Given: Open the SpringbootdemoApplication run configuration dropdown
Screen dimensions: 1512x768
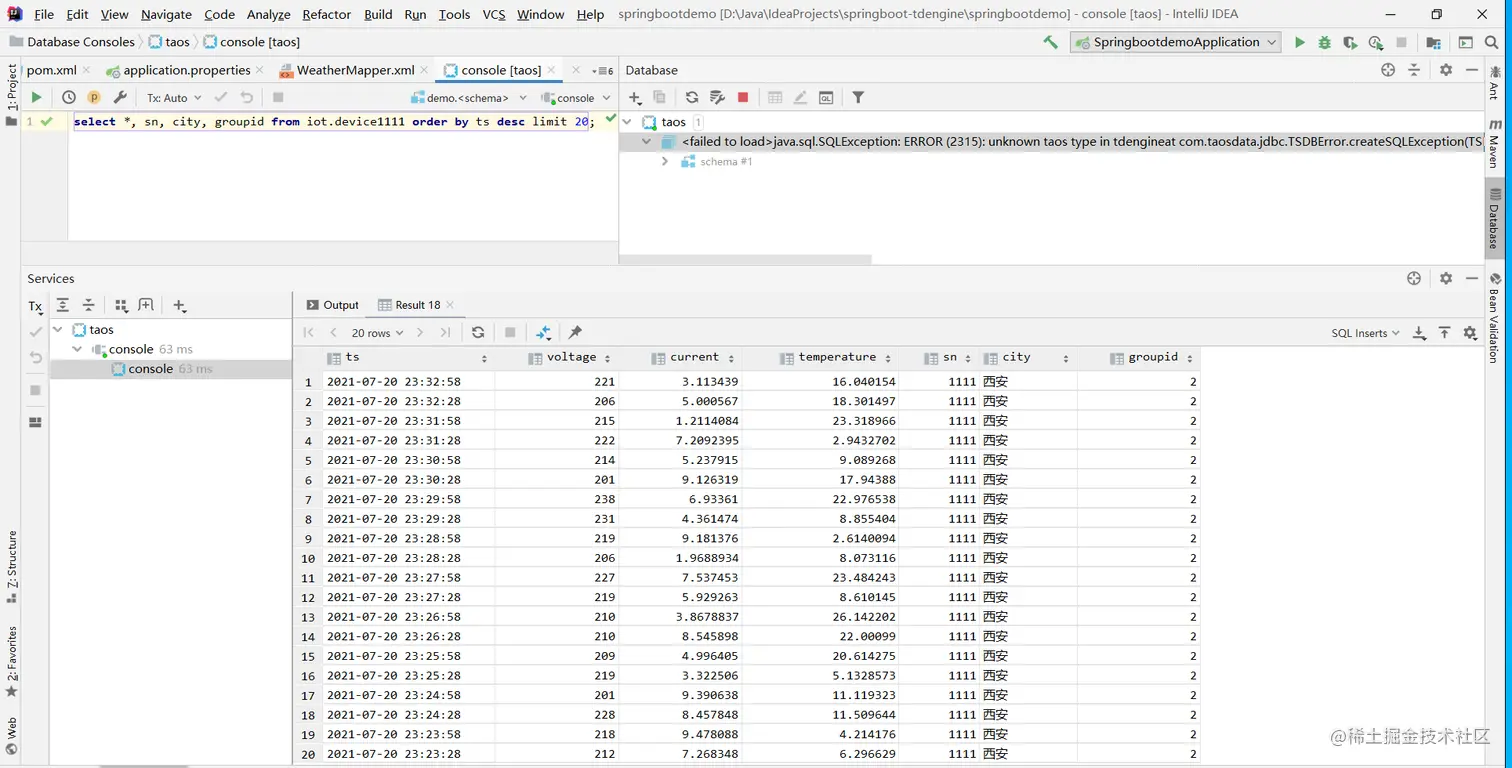Looking at the screenshot, I should [1175, 42].
